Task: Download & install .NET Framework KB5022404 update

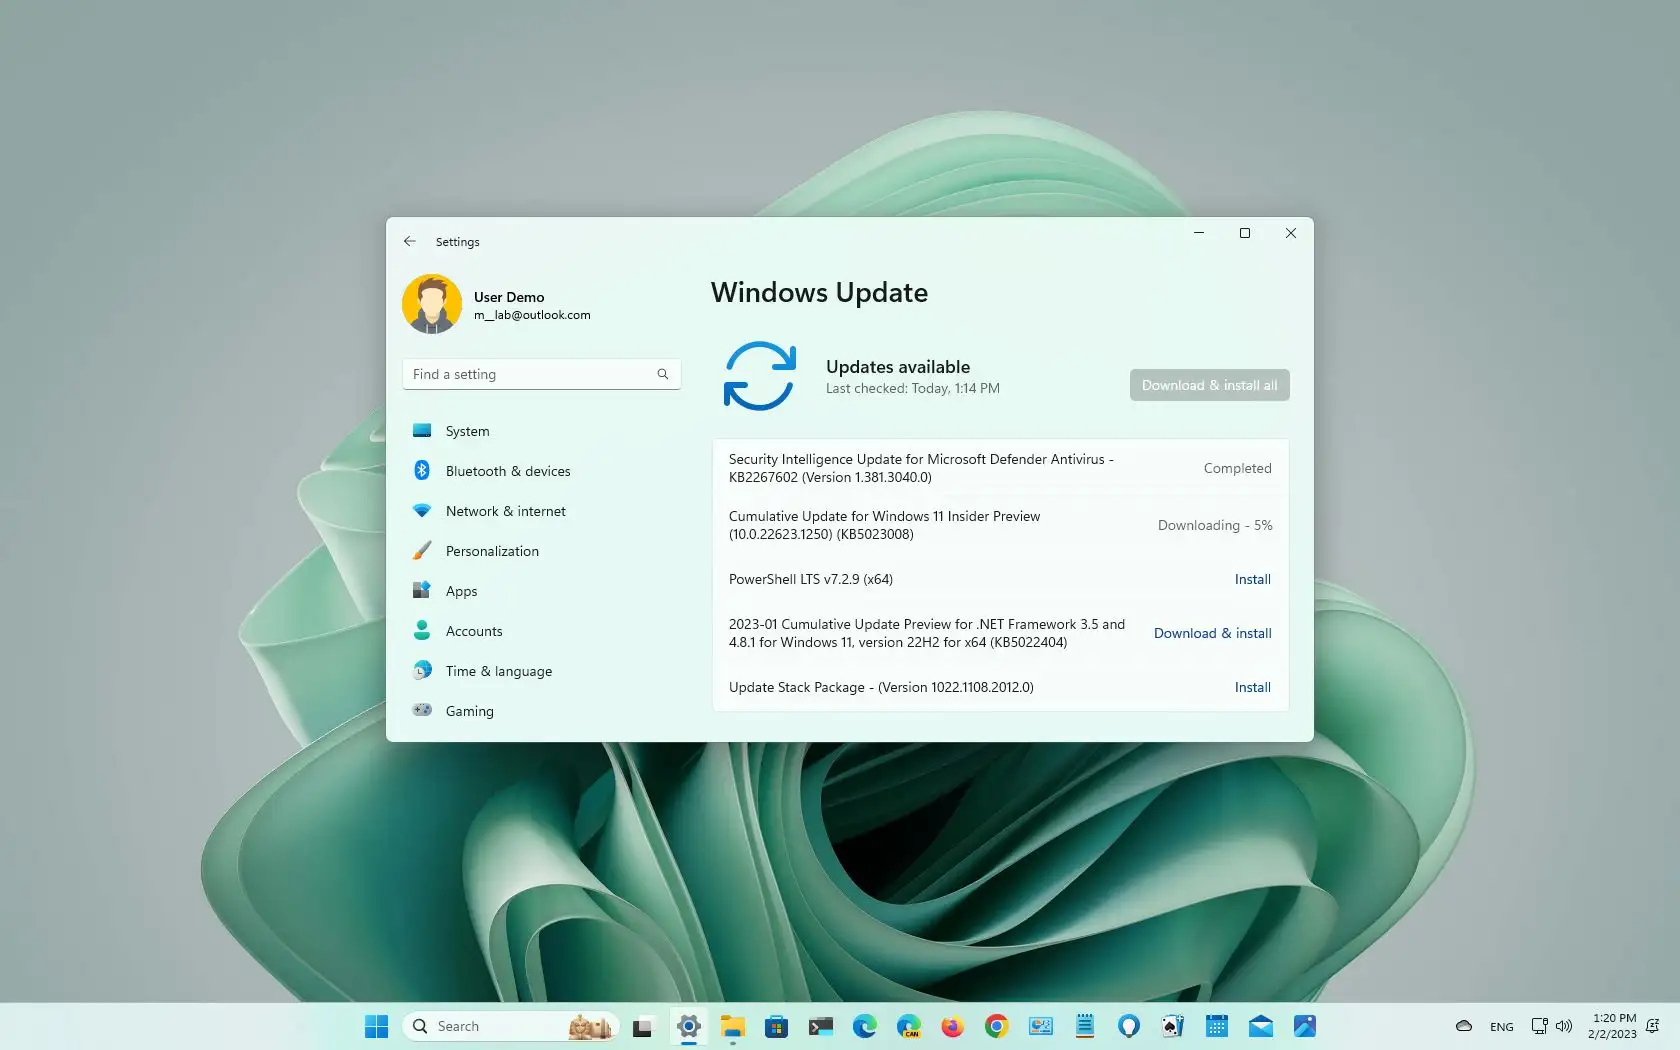Action: coord(1212,633)
